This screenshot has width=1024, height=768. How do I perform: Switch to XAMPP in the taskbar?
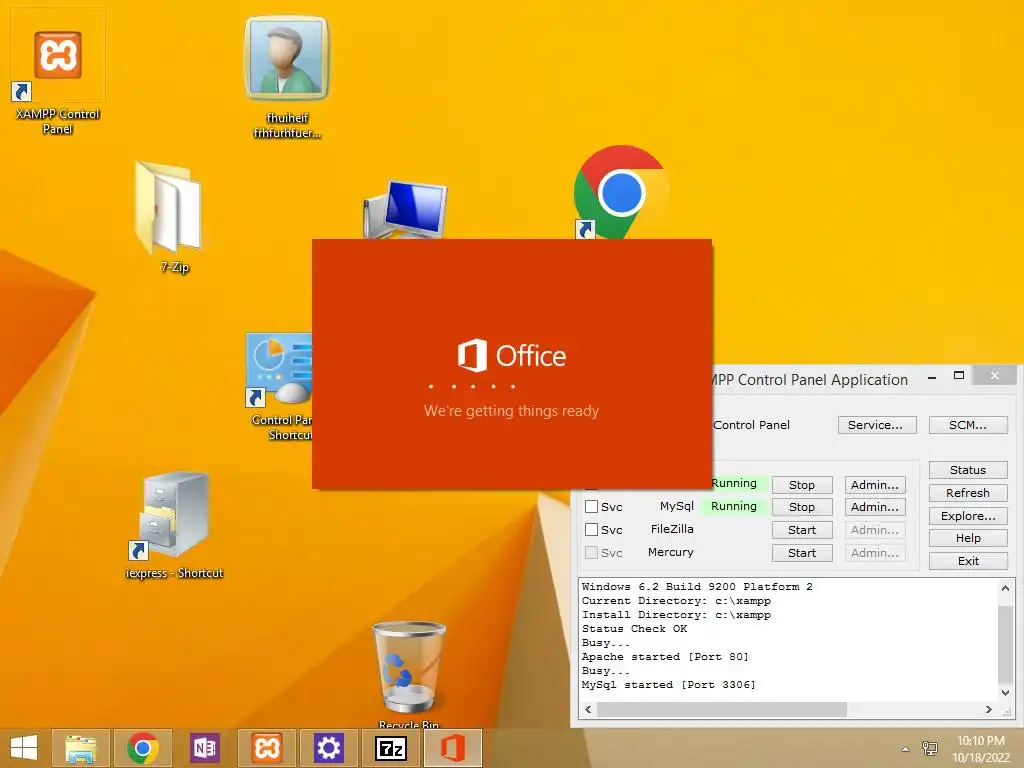[266, 748]
